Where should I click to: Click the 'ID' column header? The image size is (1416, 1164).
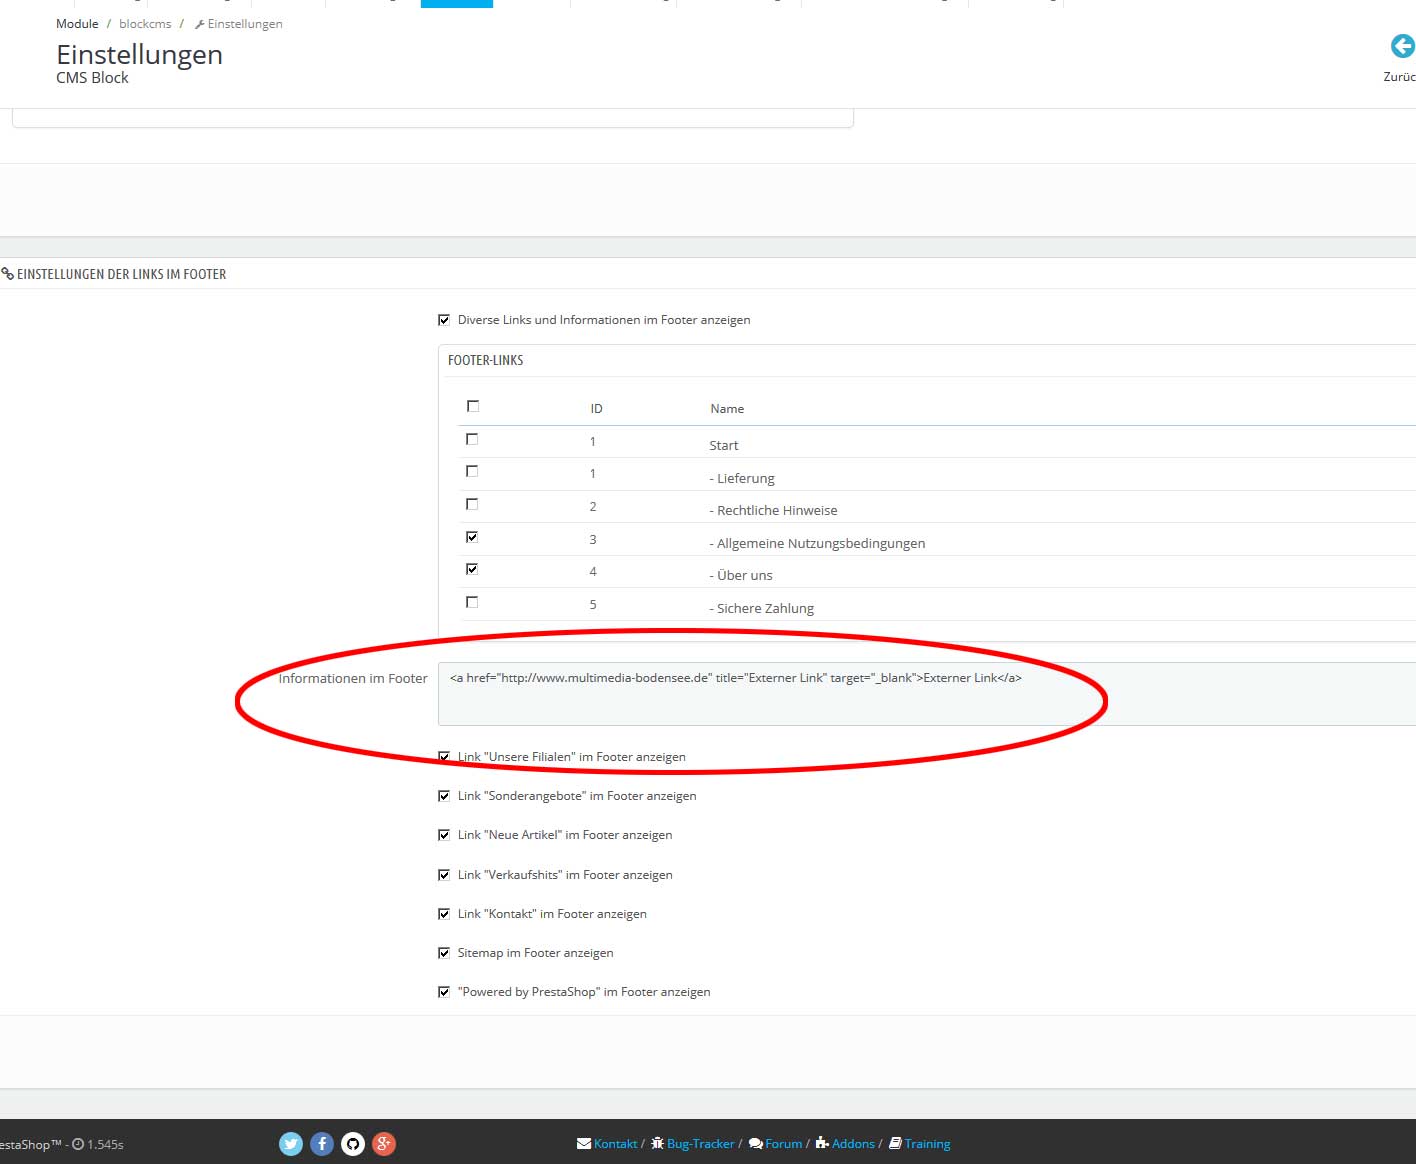[x=596, y=409]
